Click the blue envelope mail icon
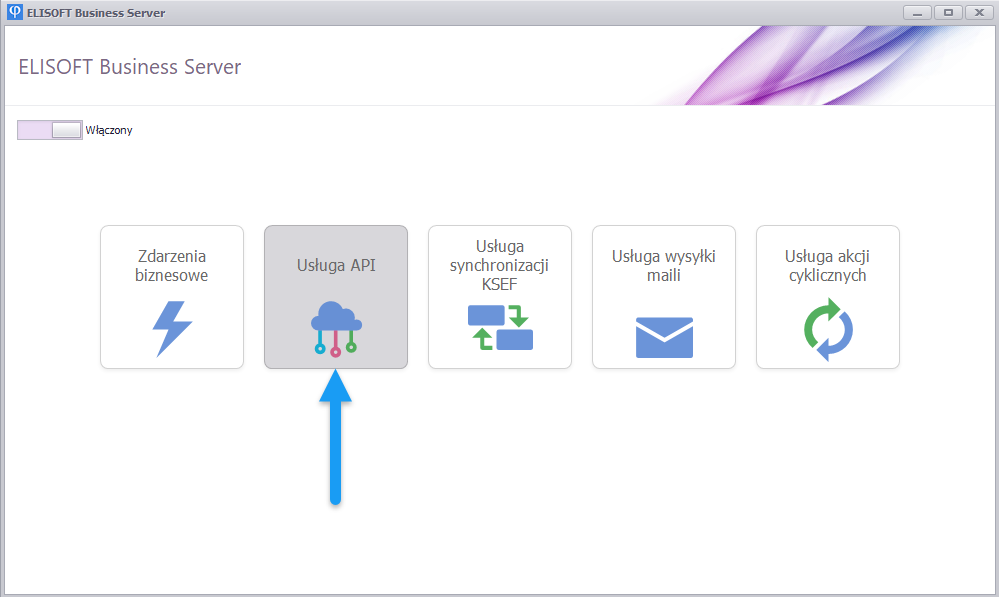Screen dimensions: 999x597 click(664, 337)
